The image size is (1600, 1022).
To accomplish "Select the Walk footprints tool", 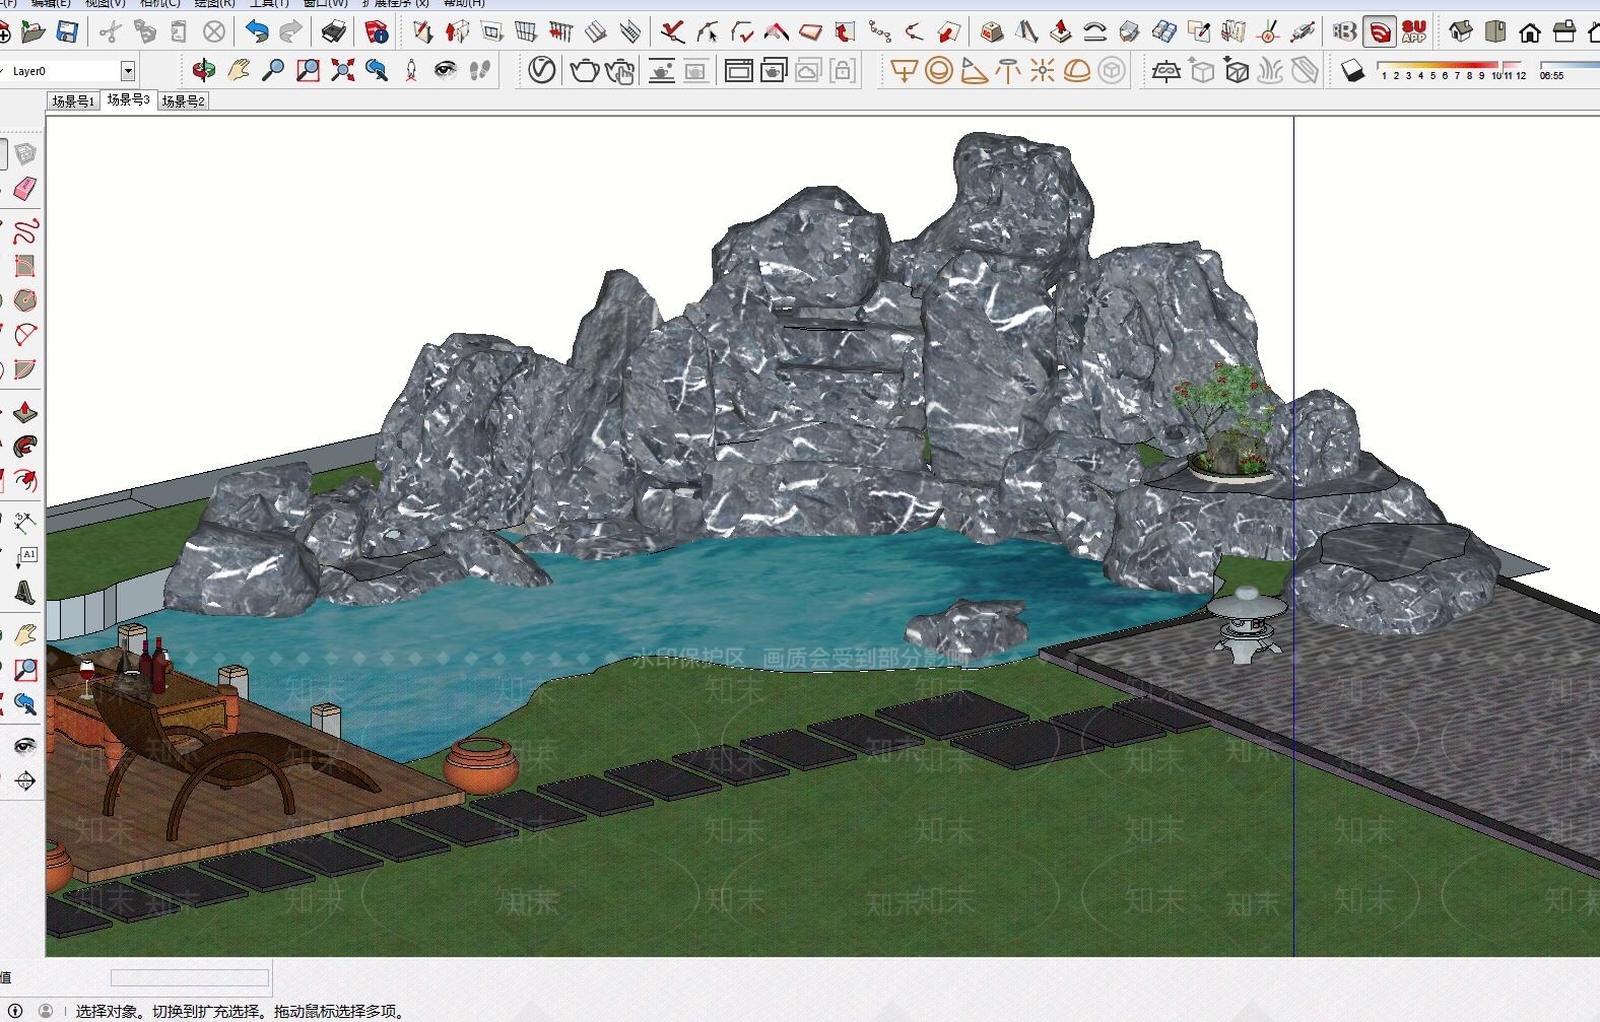I will point(480,70).
